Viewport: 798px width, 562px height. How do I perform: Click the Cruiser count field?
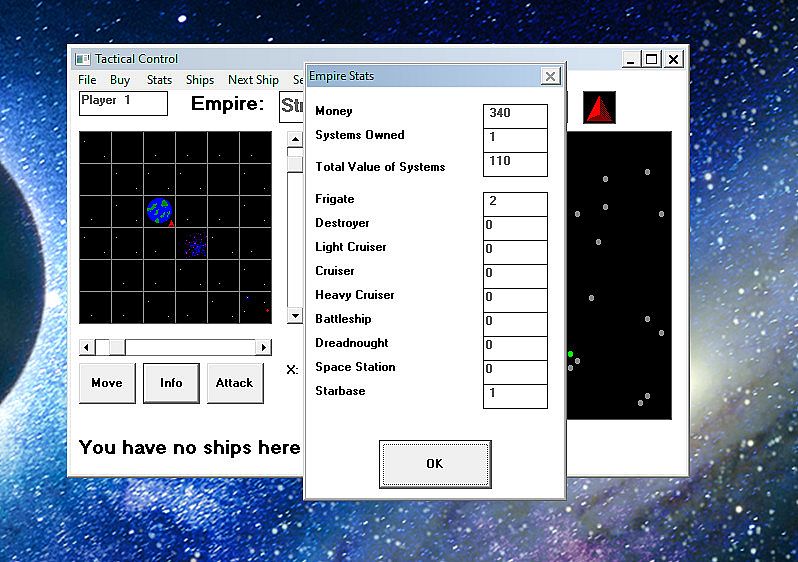click(x=515, y=276)
